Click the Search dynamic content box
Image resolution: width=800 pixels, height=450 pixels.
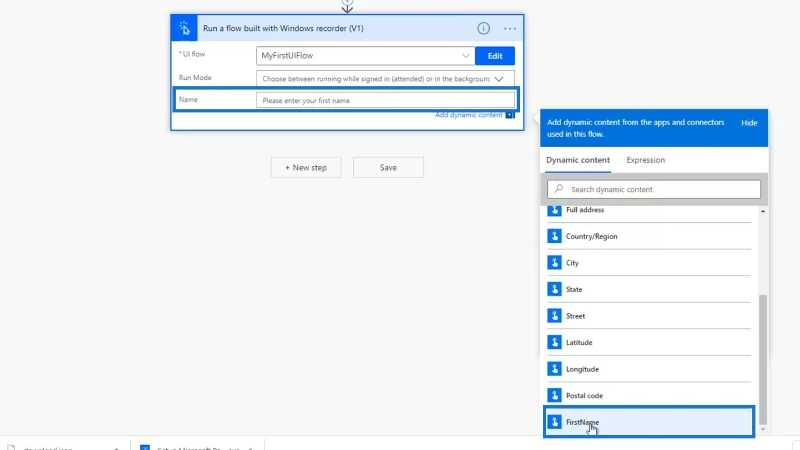click(654, 189)
